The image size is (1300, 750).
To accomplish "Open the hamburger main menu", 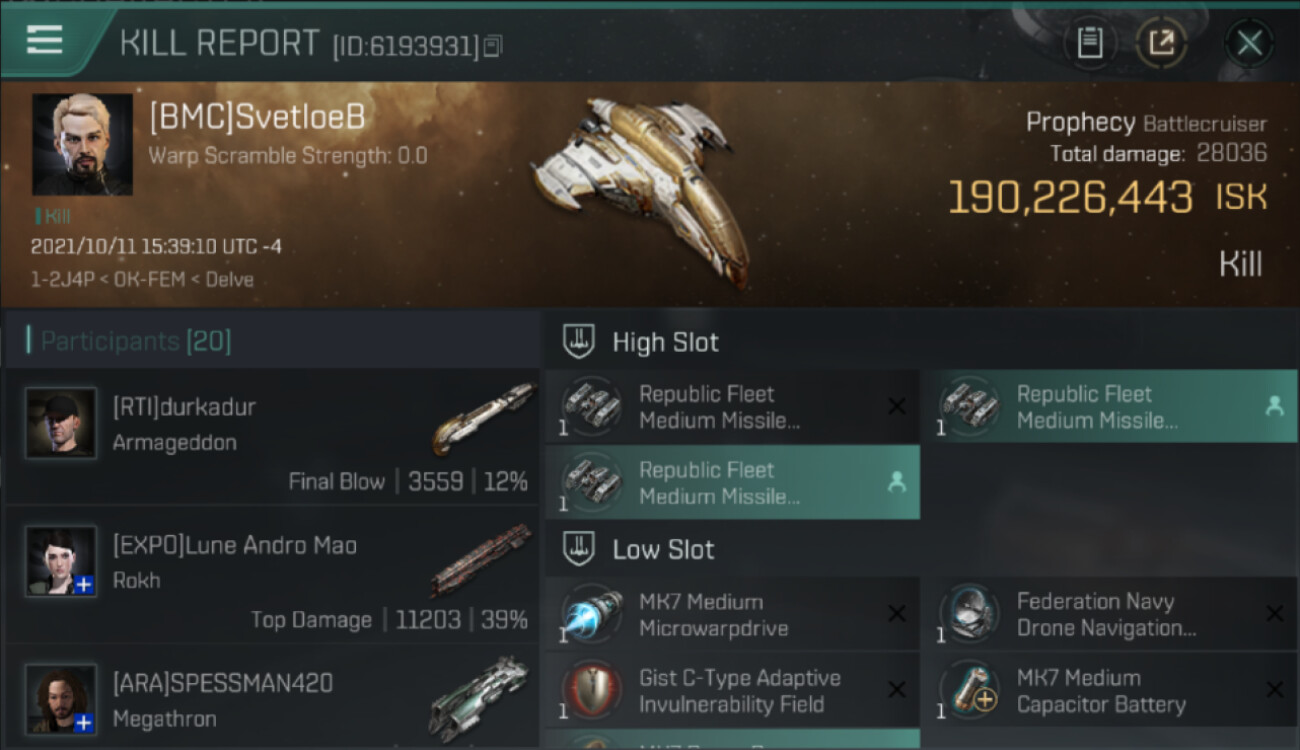I will (x=45, y=40).
